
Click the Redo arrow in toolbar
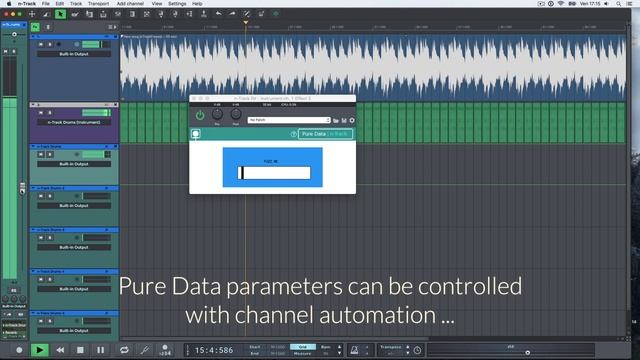point(232,14)
